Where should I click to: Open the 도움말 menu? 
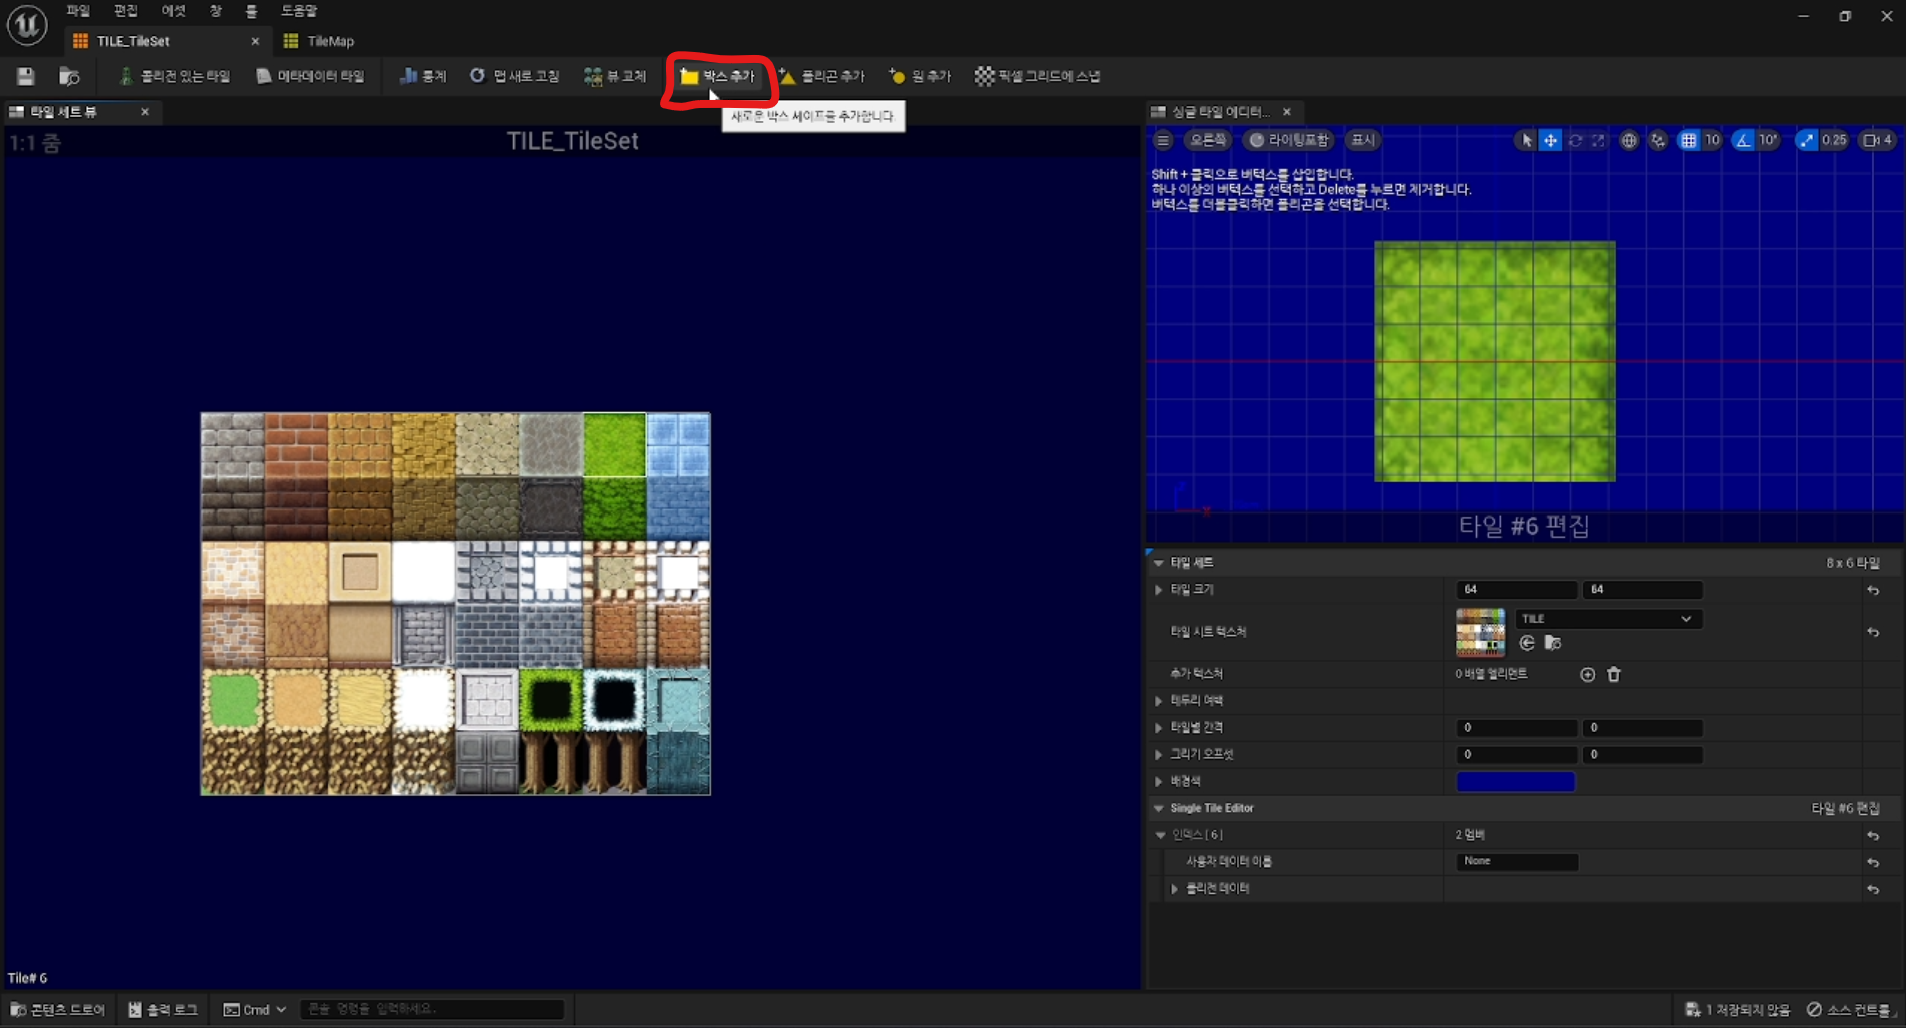tap(299, 11)
